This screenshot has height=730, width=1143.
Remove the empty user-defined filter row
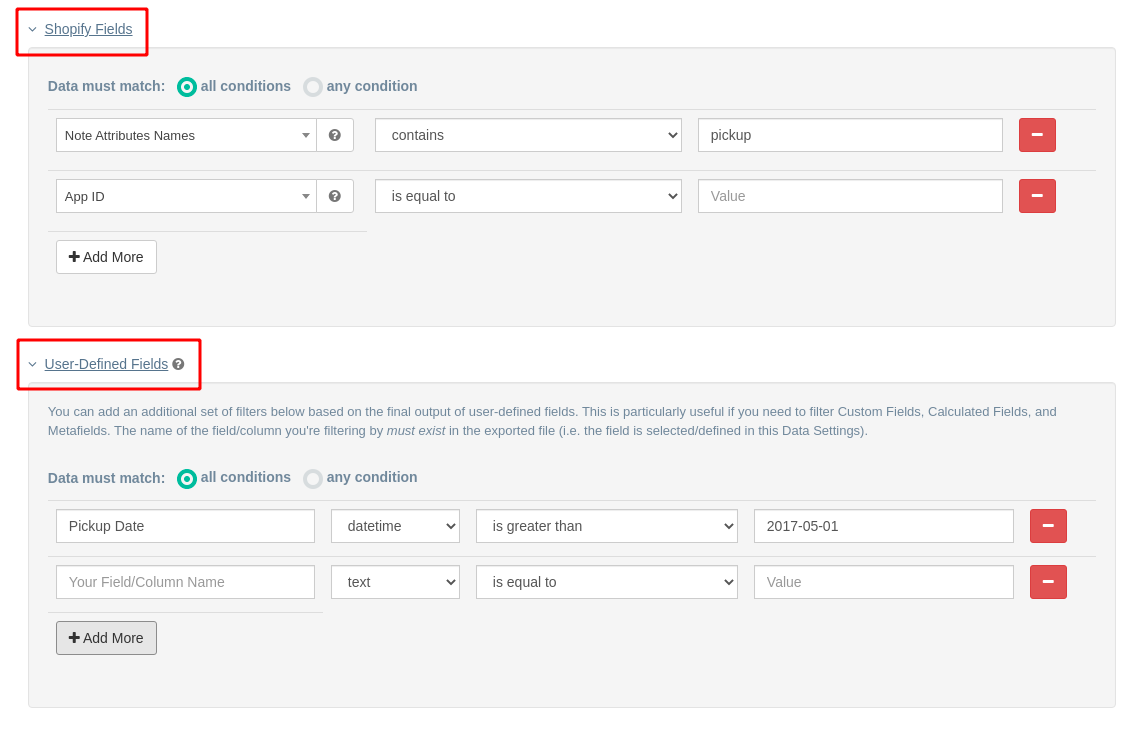tap(1048, 582)
